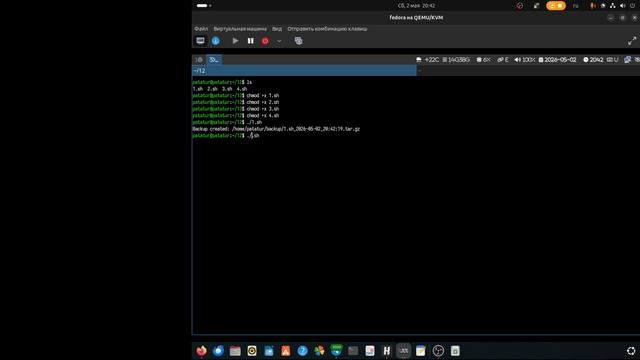The image size is (640, 360).
Task: Click the workspace 1 indicator in guest bar
Action: click(x=199, y=60)
